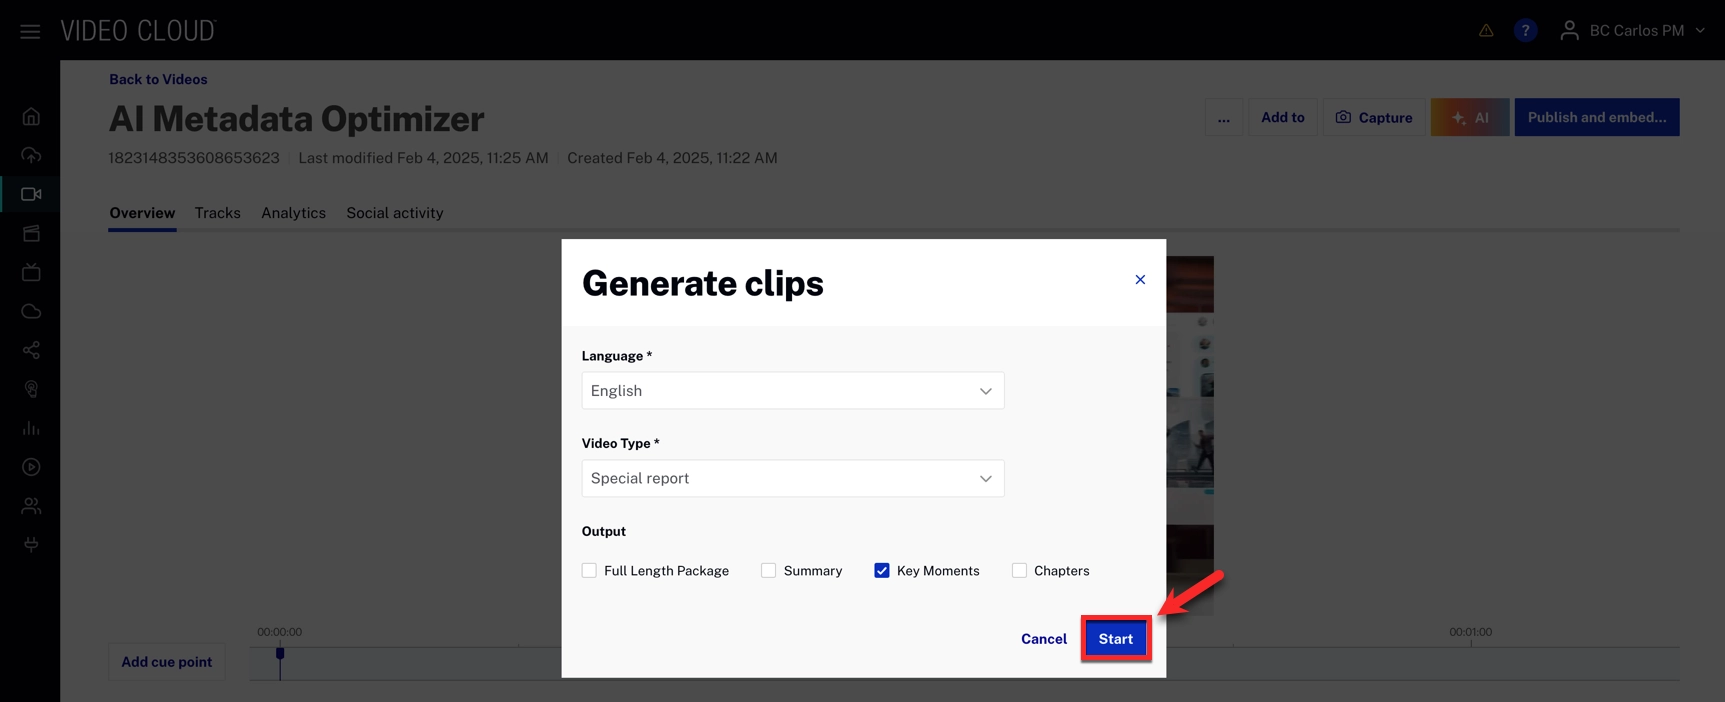Click Publish and embed button
Screen dimensions: 1725x702
1597,118
